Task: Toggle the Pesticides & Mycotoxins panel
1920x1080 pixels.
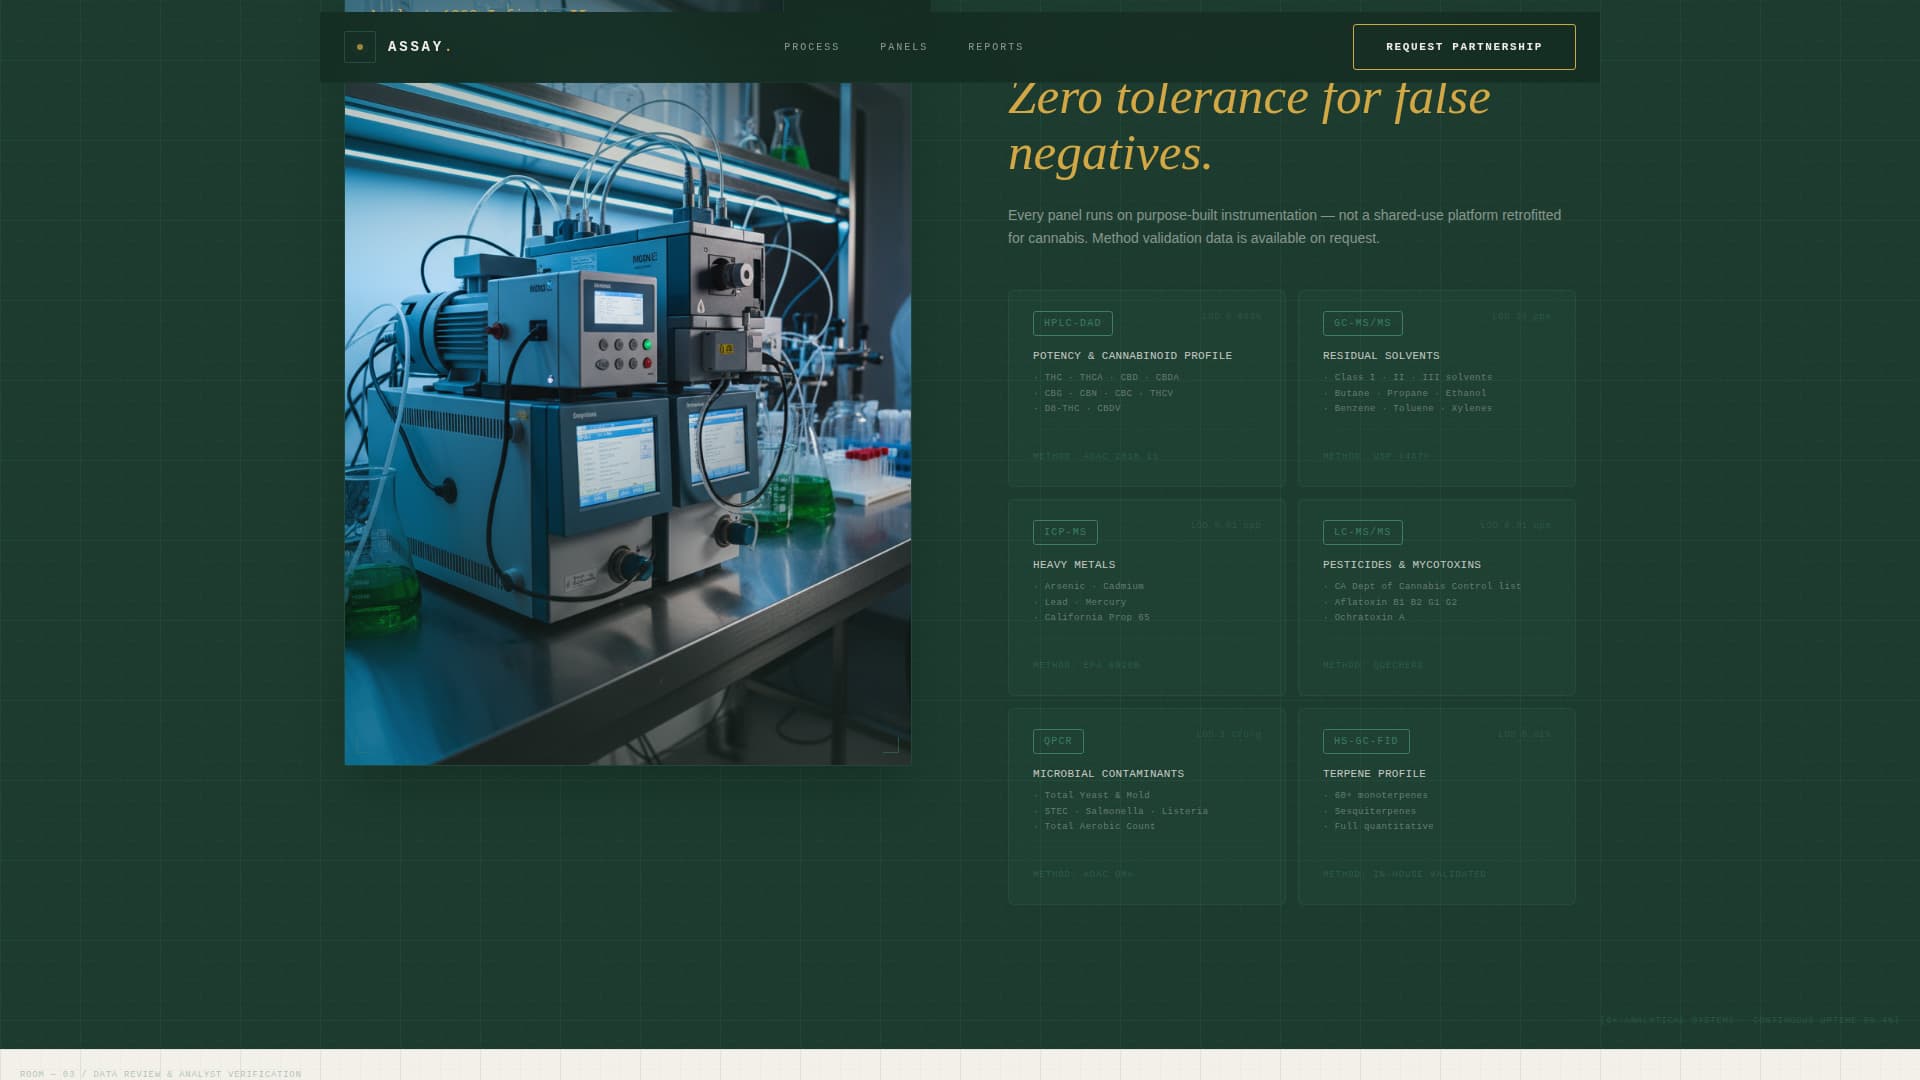Action: click(1437, 597)
